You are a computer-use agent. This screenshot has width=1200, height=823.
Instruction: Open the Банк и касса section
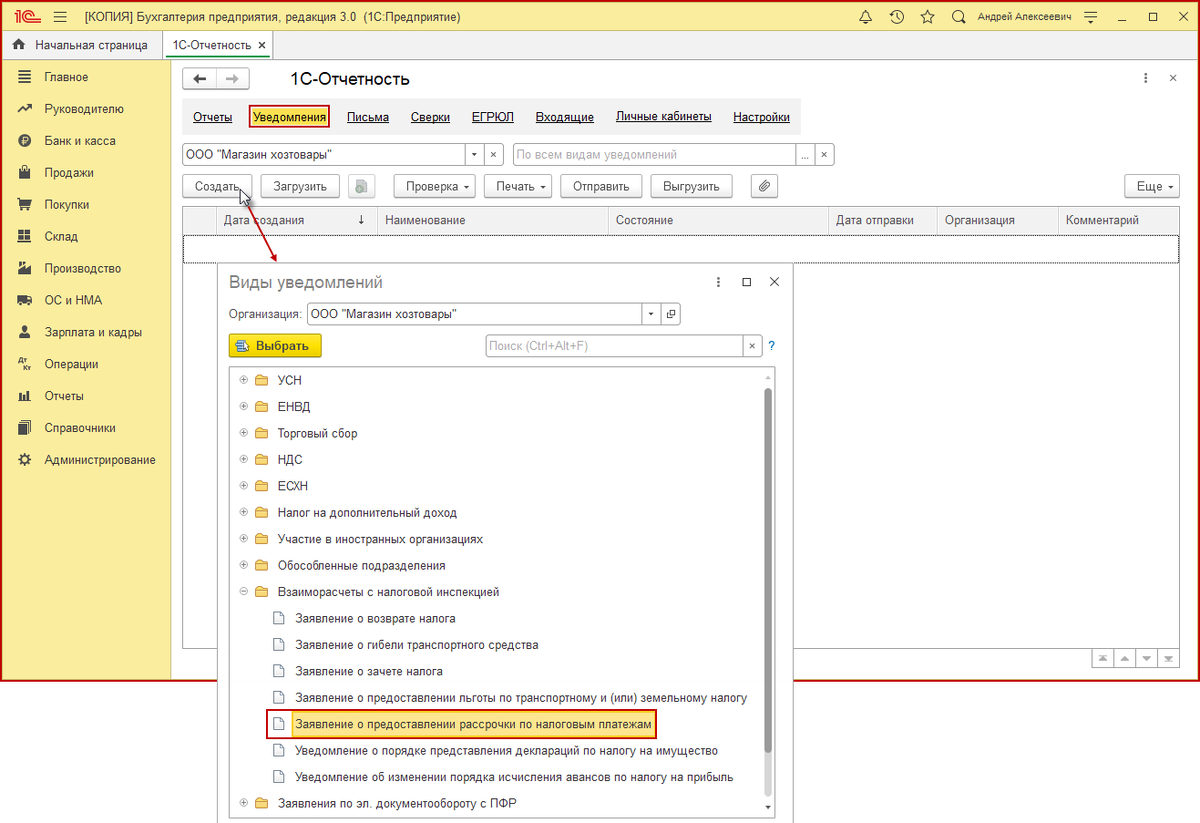(x=79, y=141)
